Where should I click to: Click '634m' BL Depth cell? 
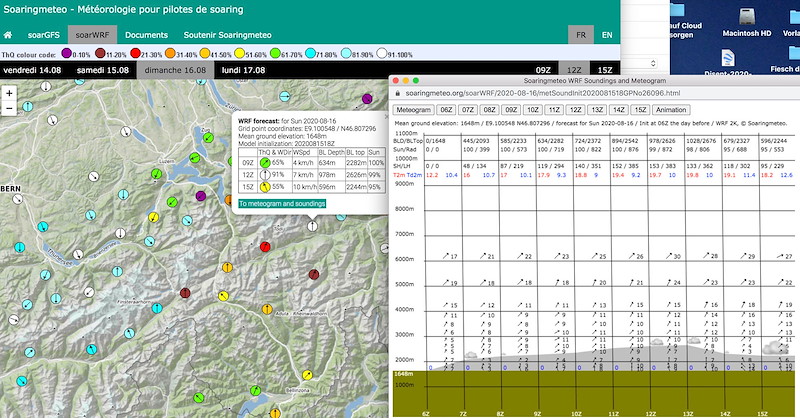[332, 163]
